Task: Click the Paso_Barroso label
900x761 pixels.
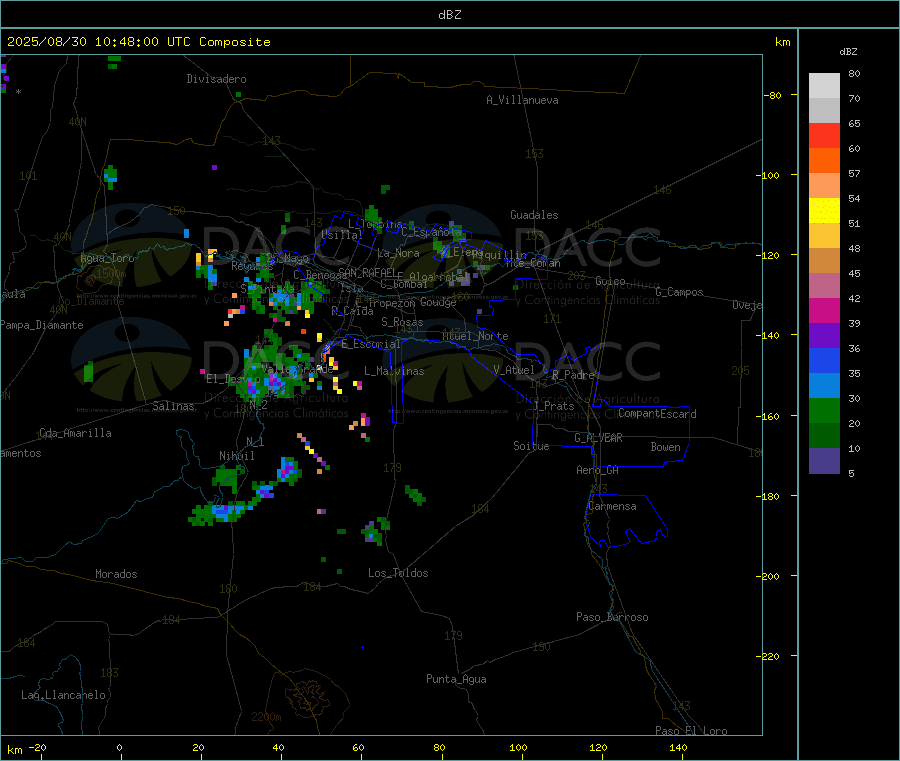Action: 612,617
